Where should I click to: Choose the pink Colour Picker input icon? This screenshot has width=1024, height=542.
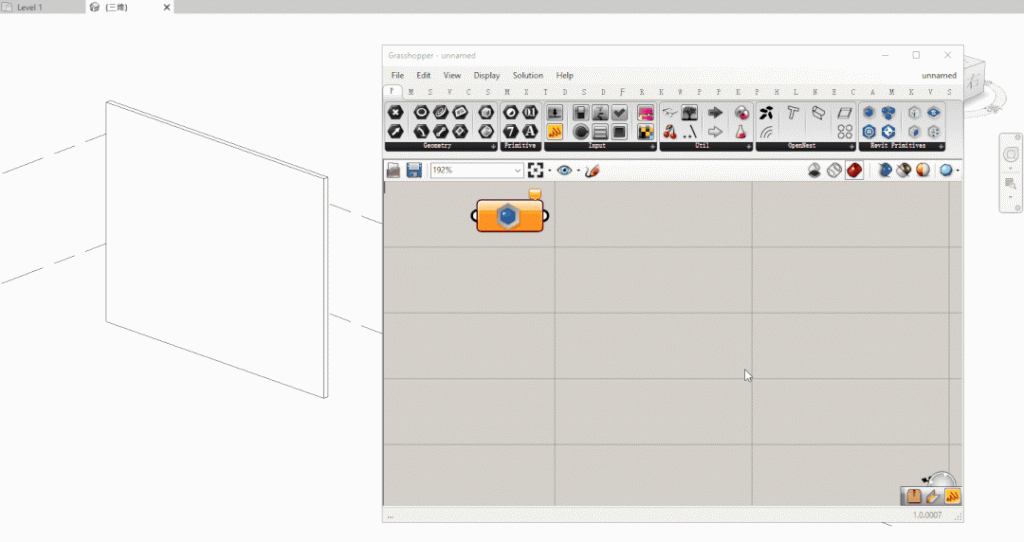(645, 112)
